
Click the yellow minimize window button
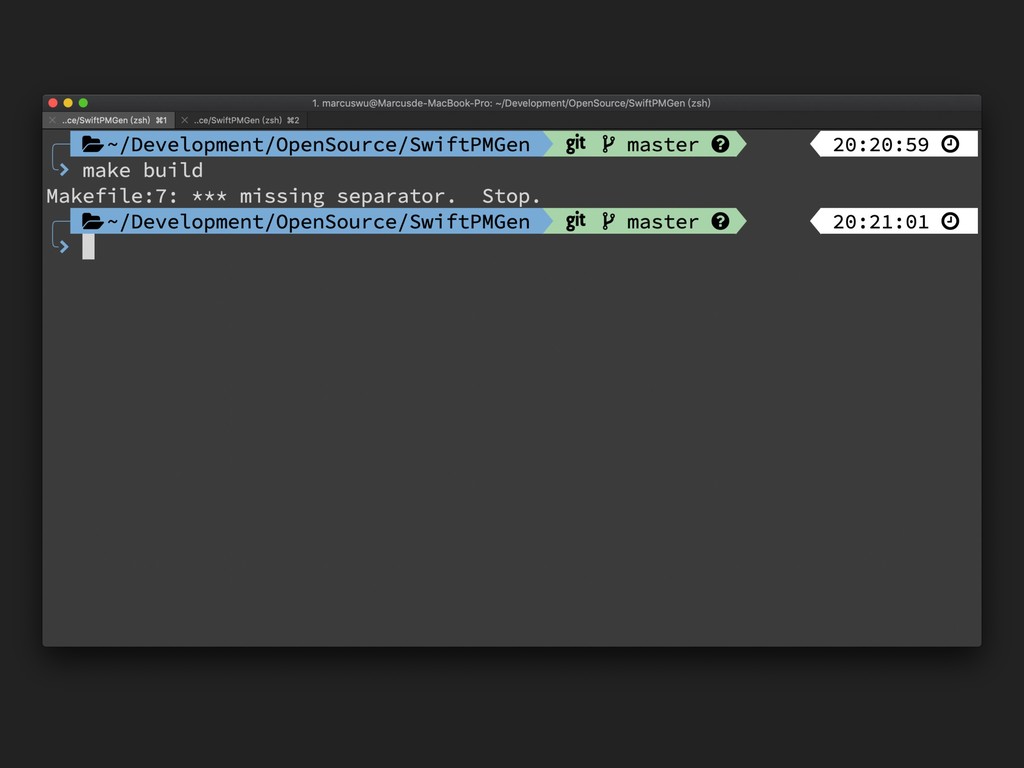coord(68,103)
